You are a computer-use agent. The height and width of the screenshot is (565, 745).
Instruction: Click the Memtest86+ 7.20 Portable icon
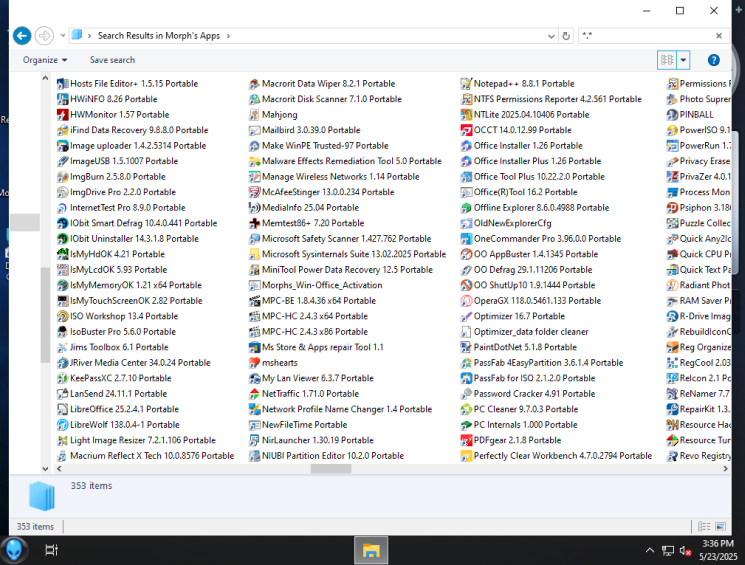point(254,223)
